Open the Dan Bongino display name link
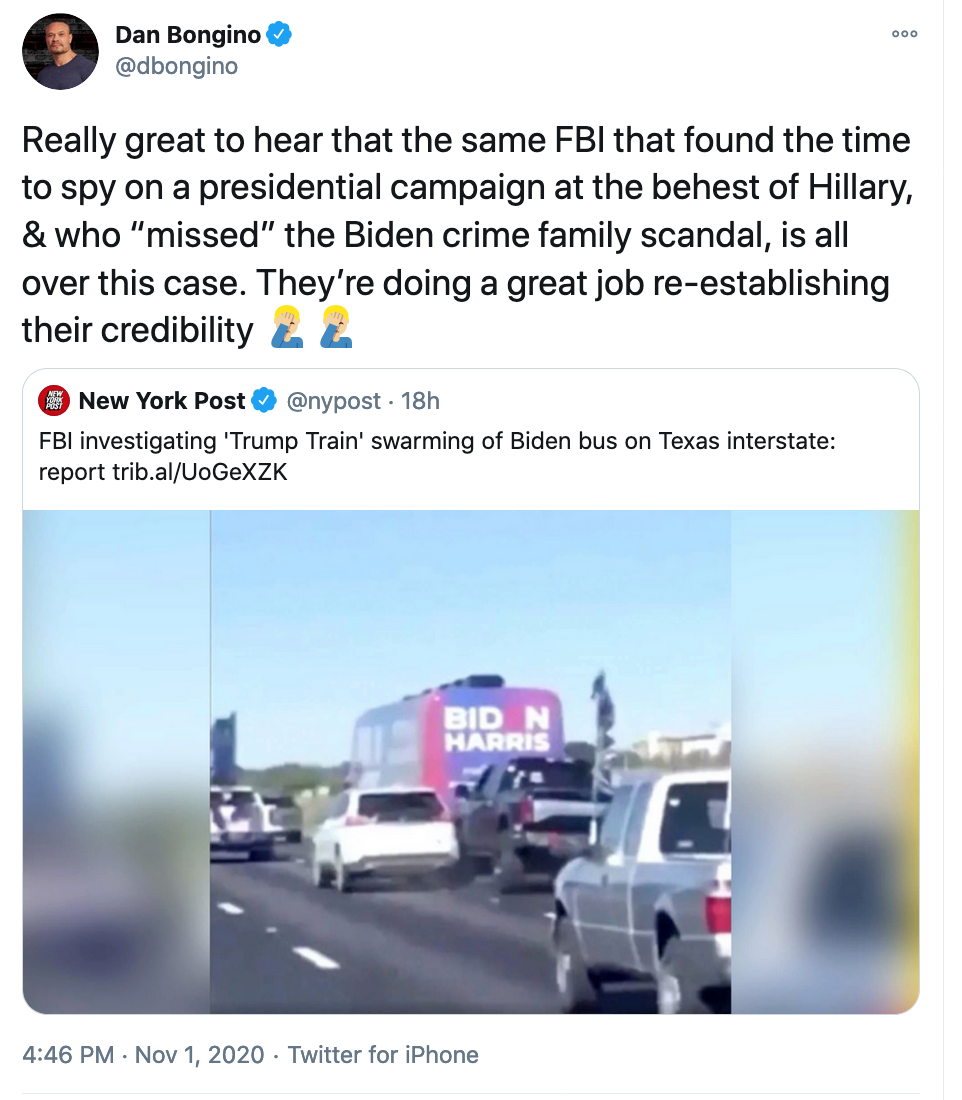The image size is (962, 1100). coord(188,36)
